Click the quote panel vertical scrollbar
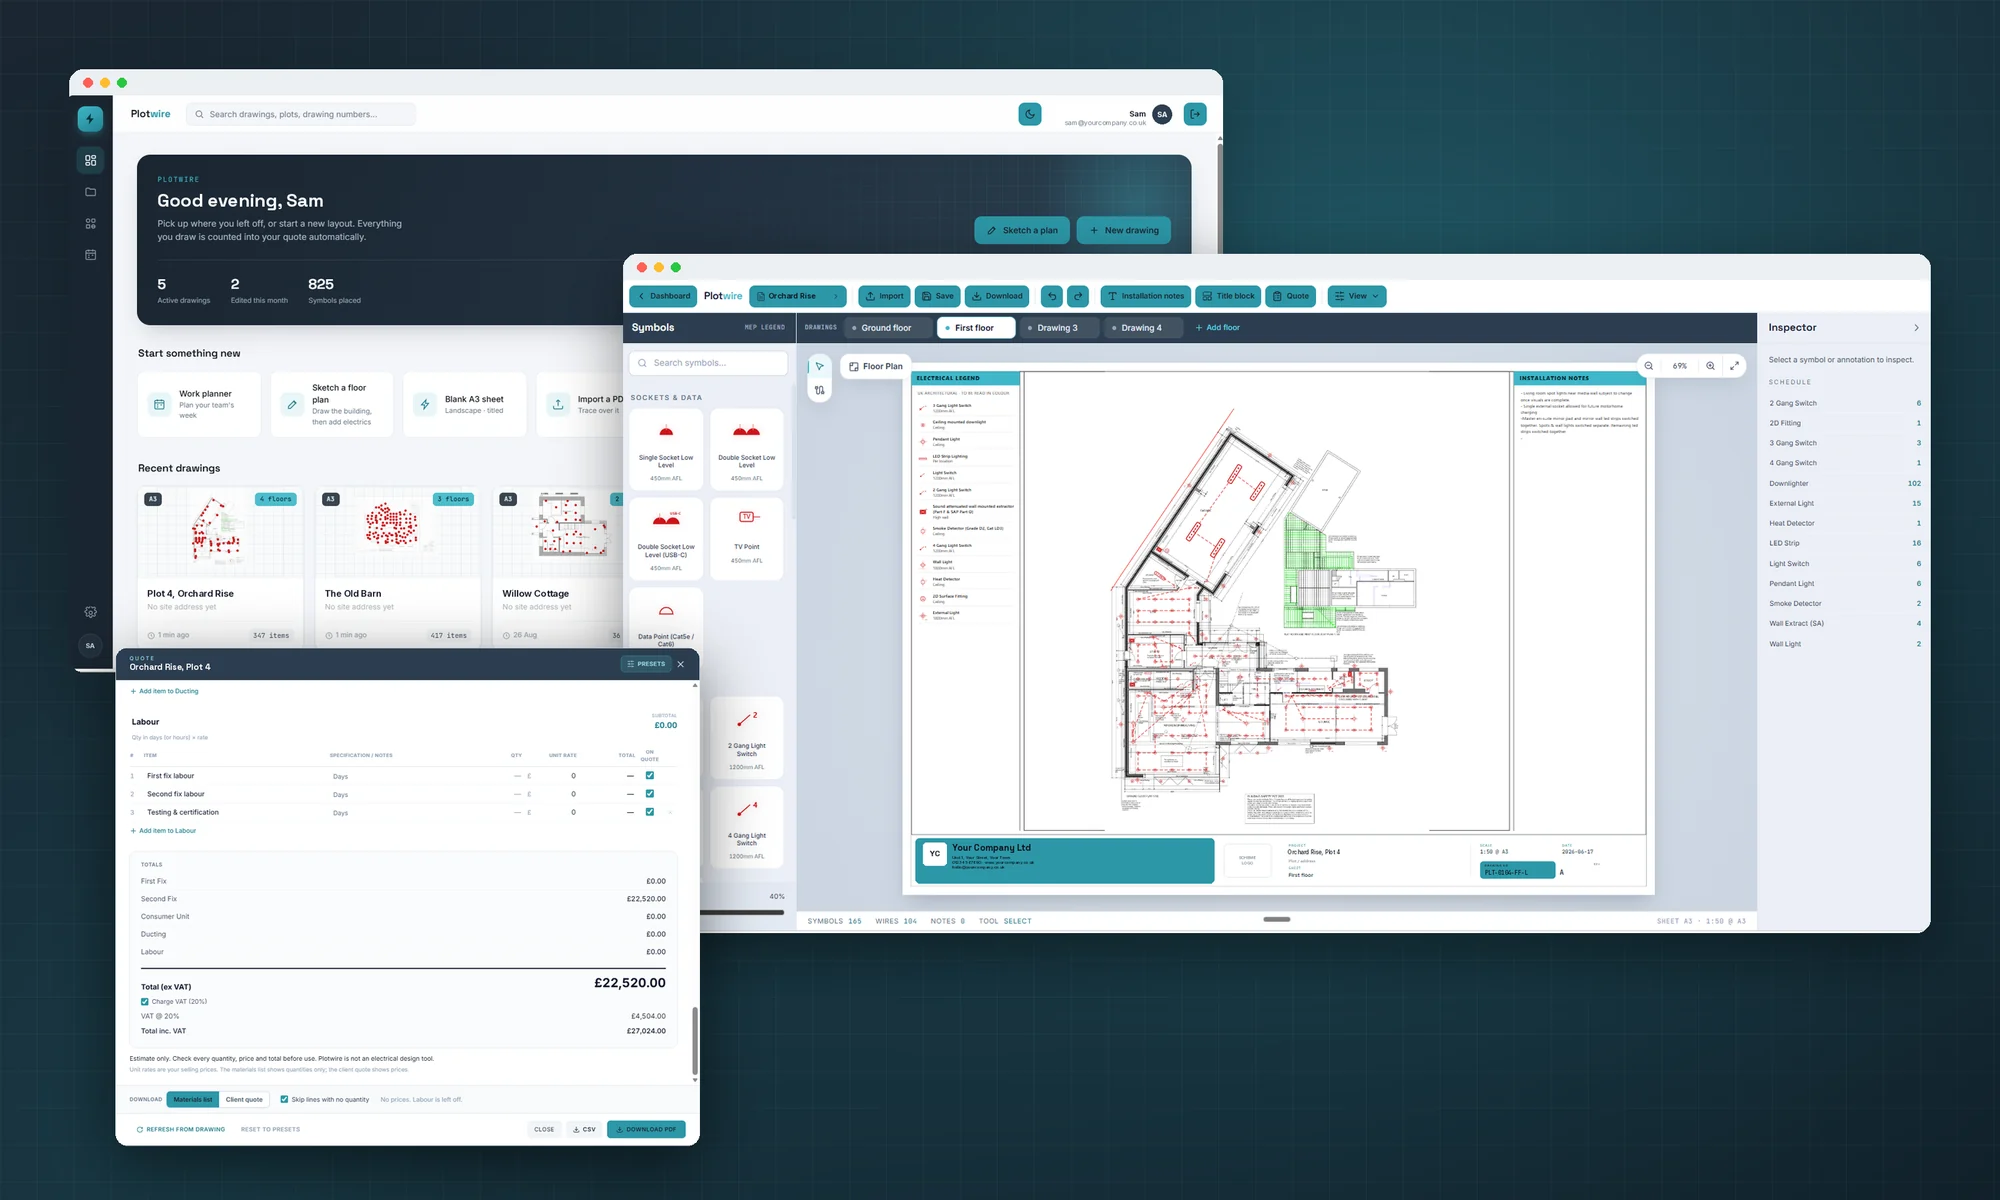 click(695, 1040)
